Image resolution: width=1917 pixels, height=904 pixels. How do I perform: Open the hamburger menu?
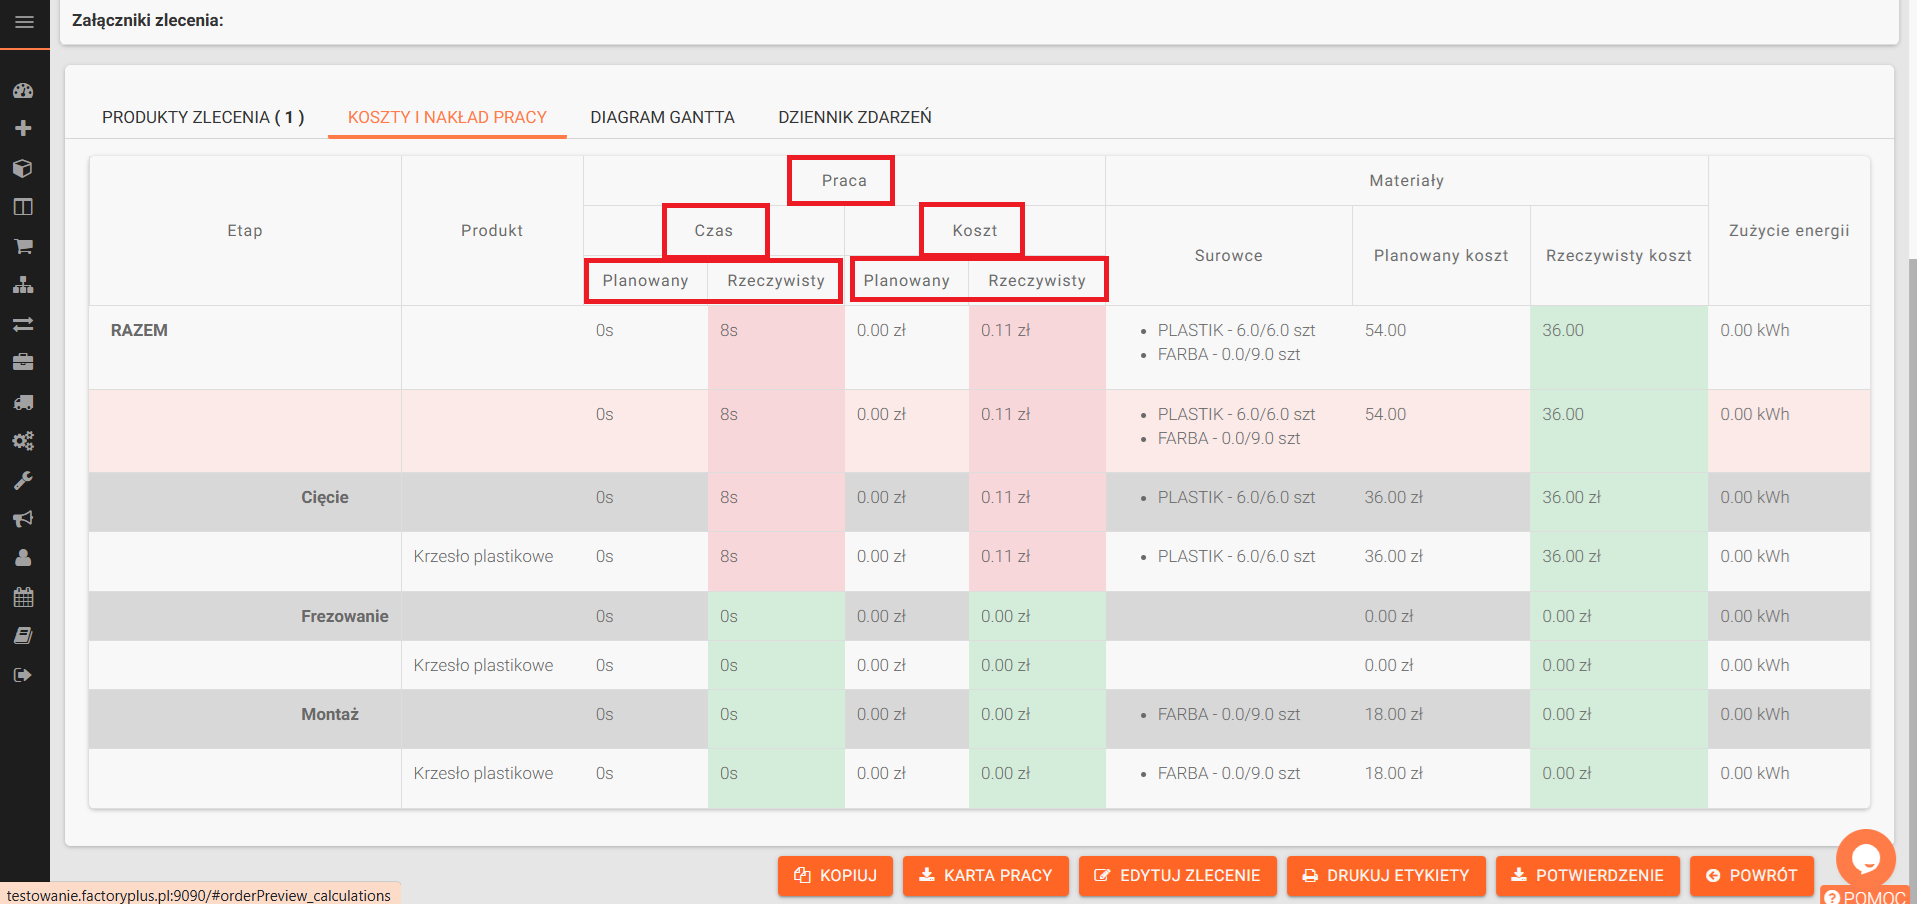tap(24, 22)
